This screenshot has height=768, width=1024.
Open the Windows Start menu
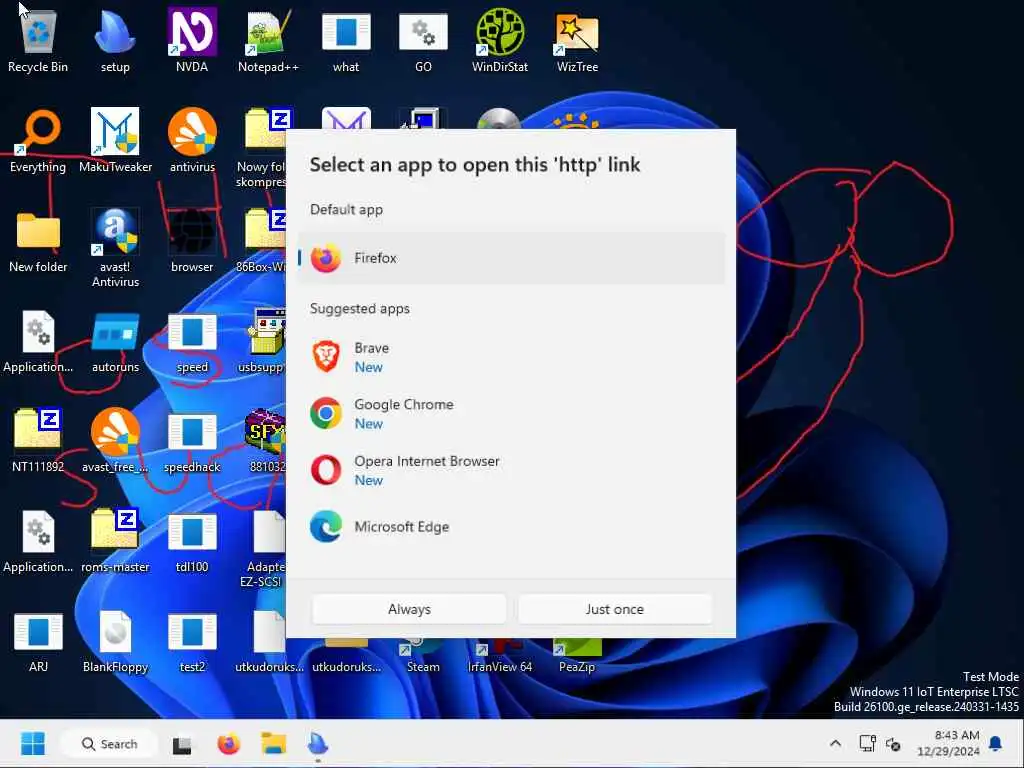33,744
